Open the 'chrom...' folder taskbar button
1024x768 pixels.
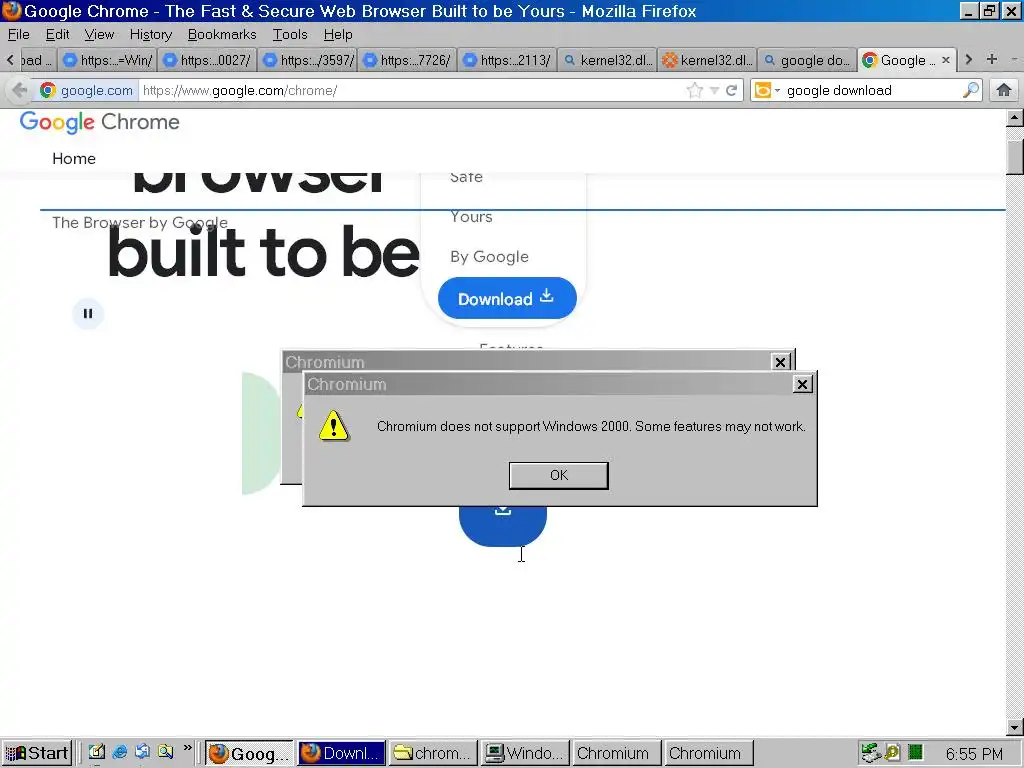(434, 754)
